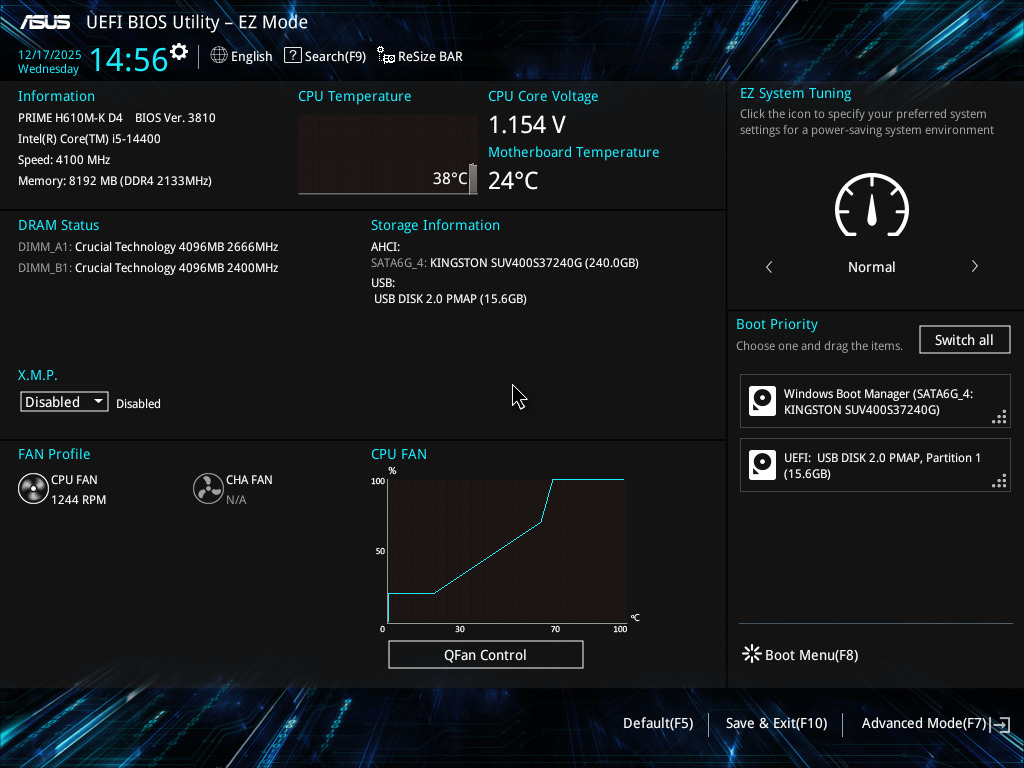Click the EZ System Tuning gauge icon
The image size is (1024, 768).
point(872,205)
